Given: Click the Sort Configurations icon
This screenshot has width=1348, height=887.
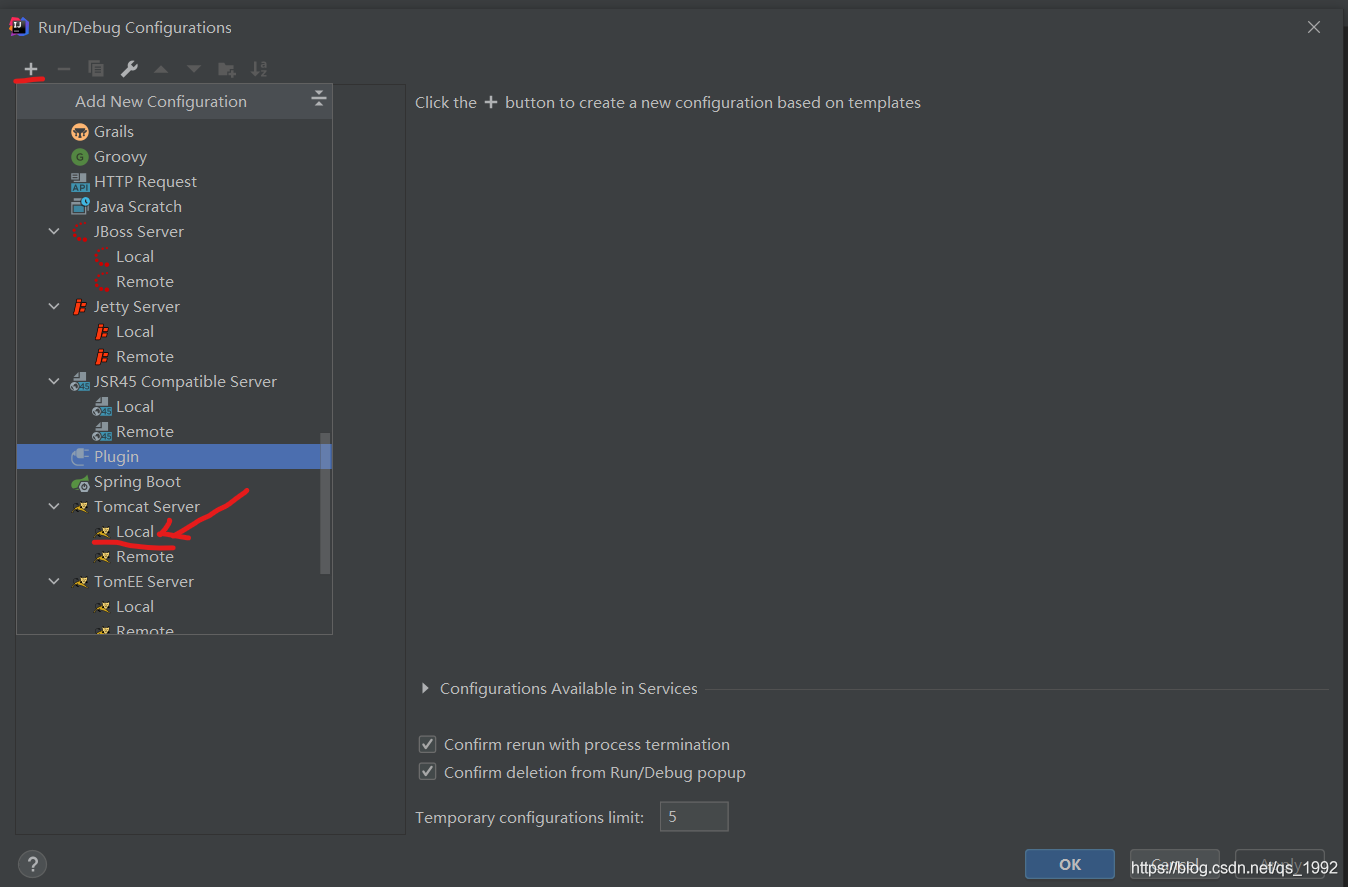Looking at the screenshot, I should [x=259, y=69].
